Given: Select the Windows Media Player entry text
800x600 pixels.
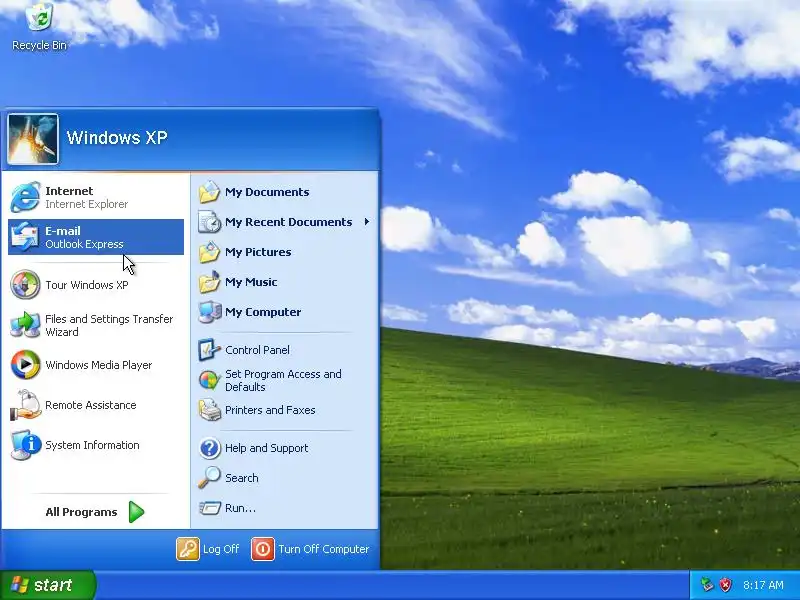Looking at the screenshot, I should point(98,365).
